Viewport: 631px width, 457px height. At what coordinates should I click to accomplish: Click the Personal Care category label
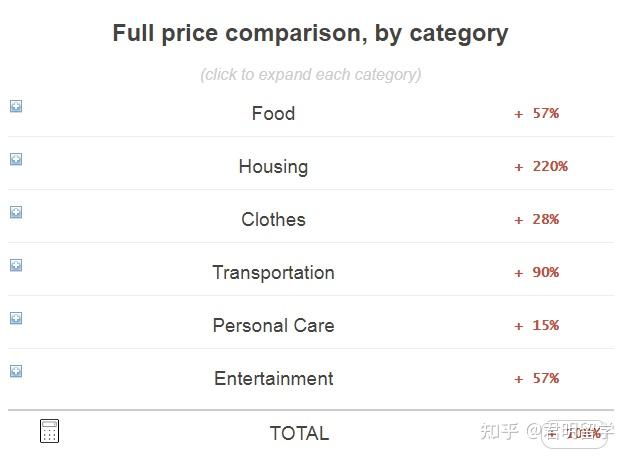click(273, 325)
